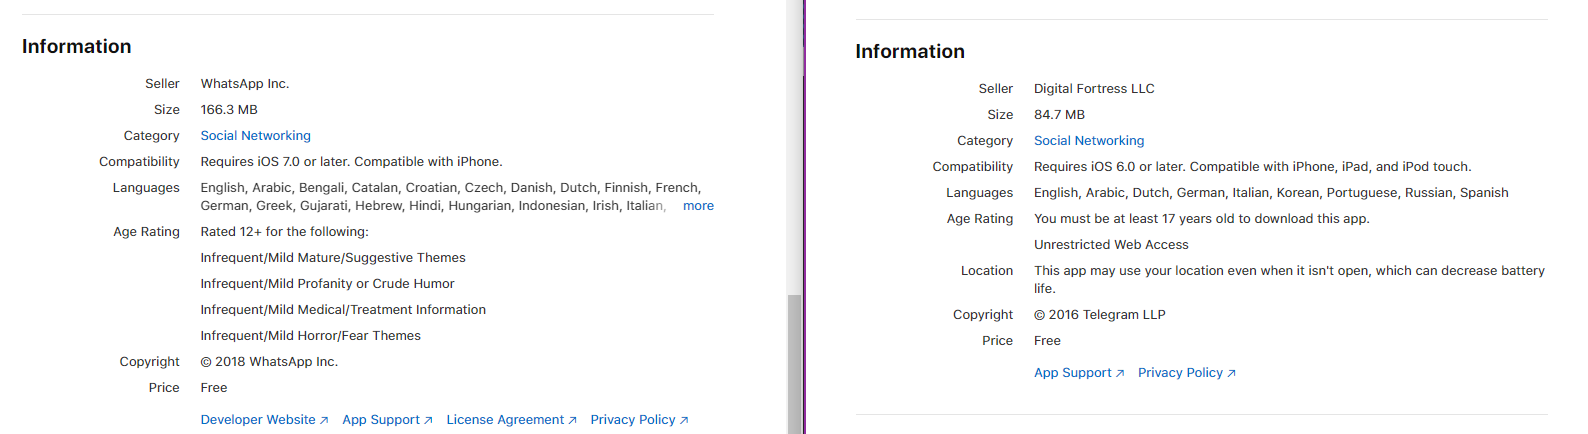The height and width of the screenshot is (434, 1588).
Task: Open the Developer Website link
Action: (258, 420)
